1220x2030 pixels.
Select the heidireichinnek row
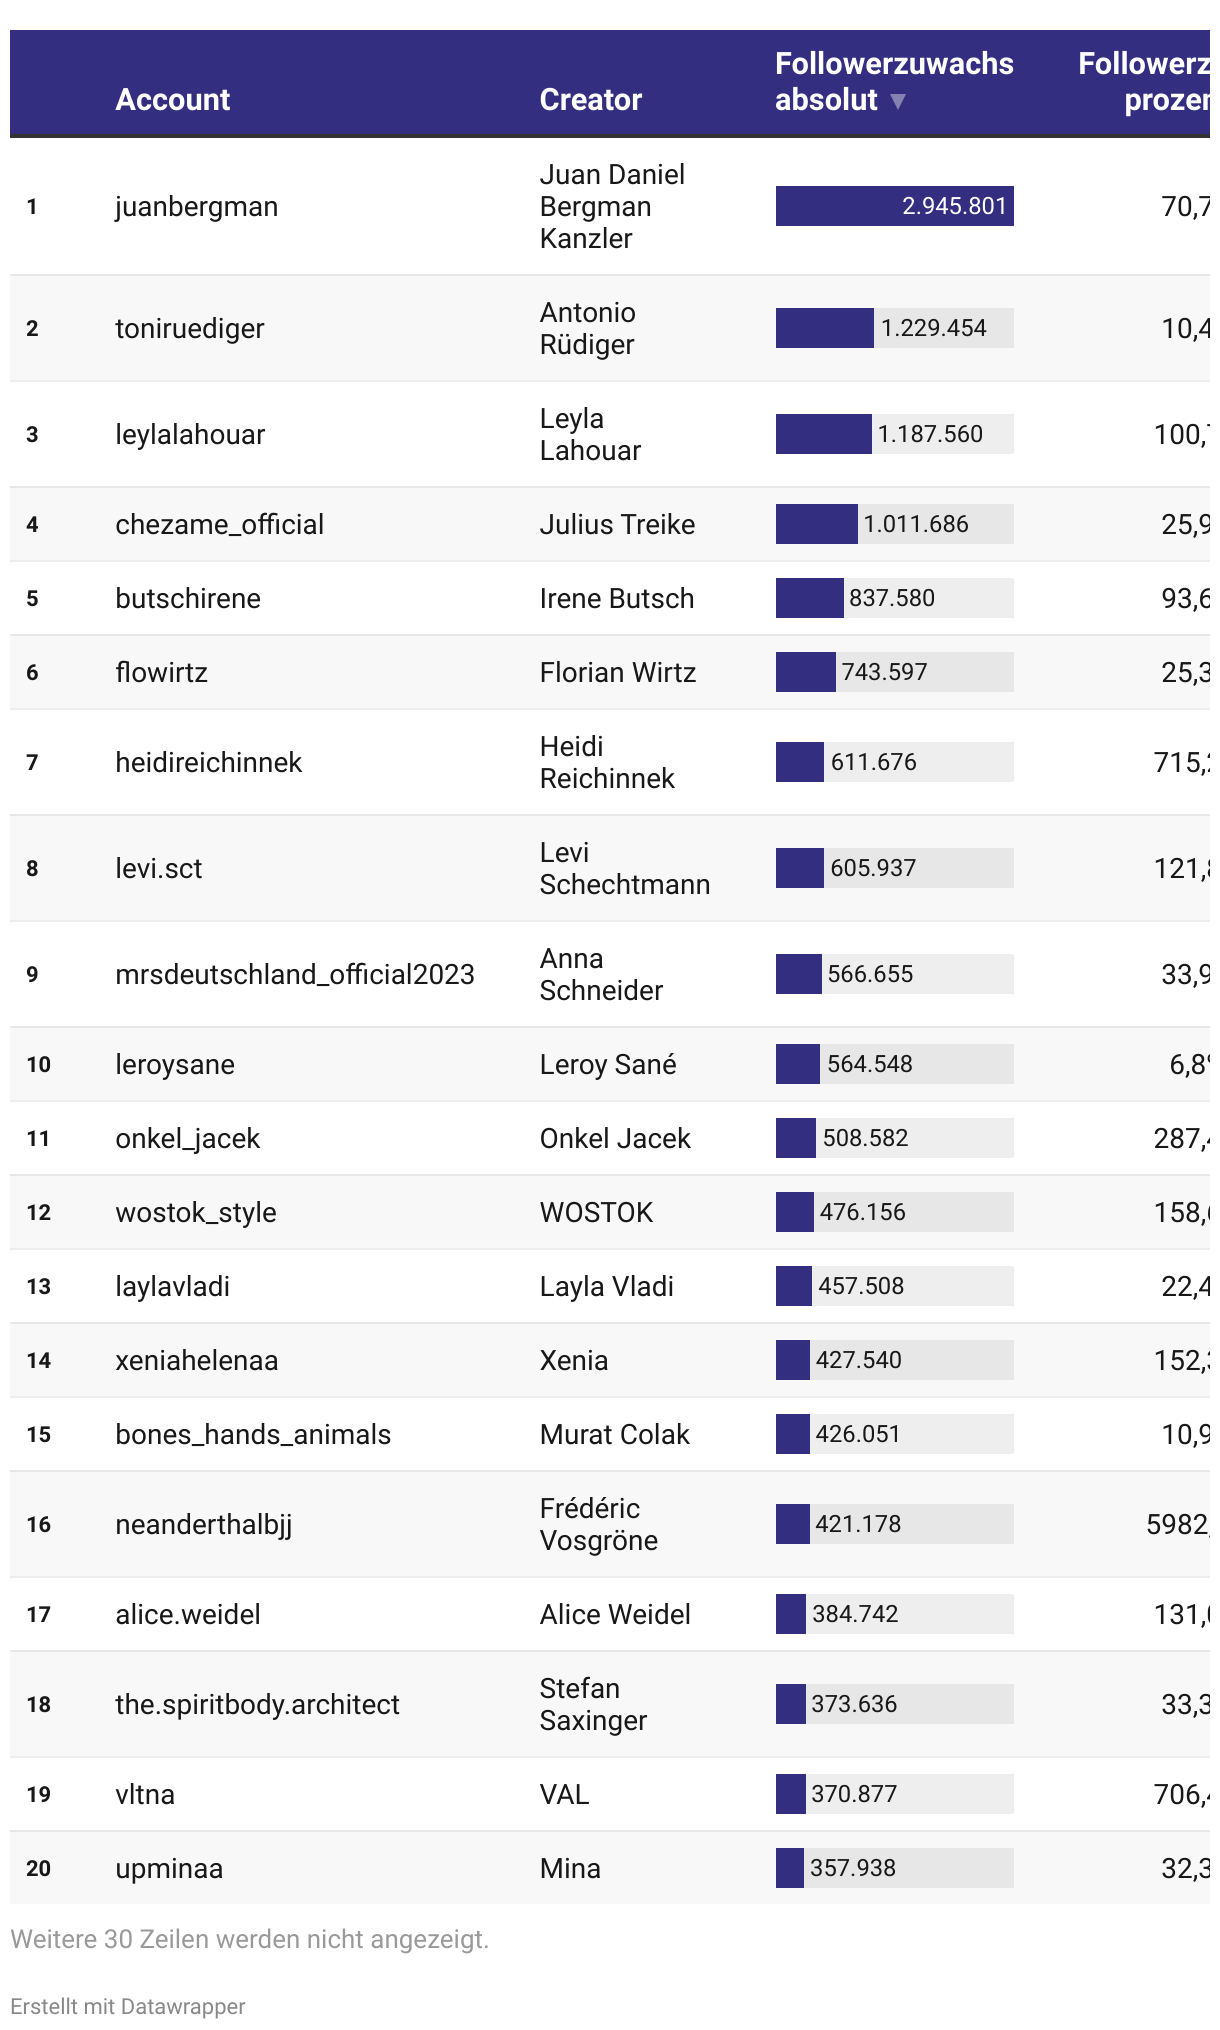610,762
